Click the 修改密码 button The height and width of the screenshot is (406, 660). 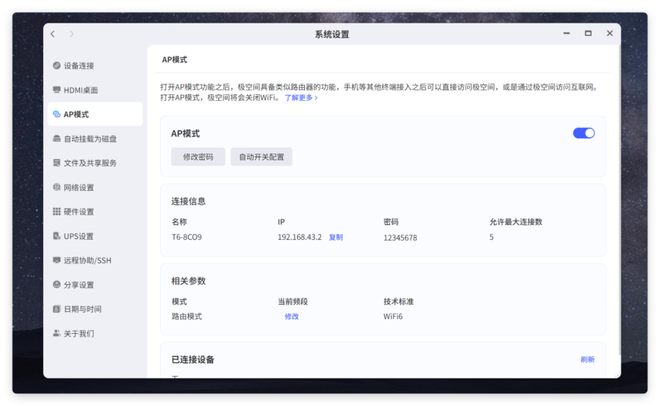click(198, 157)
